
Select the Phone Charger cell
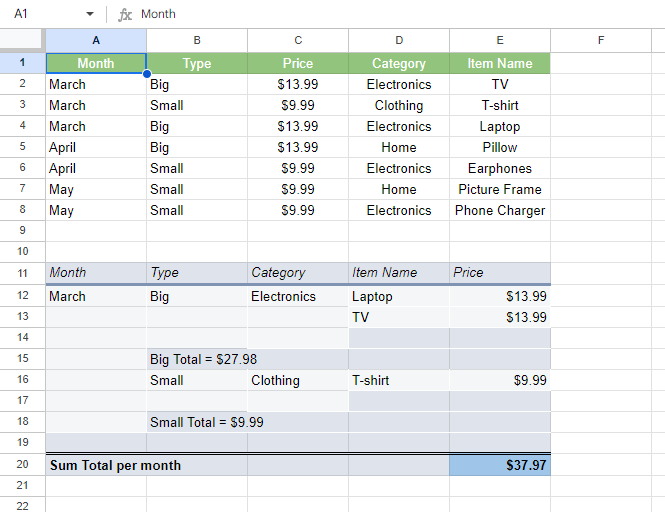pos(500,210)
